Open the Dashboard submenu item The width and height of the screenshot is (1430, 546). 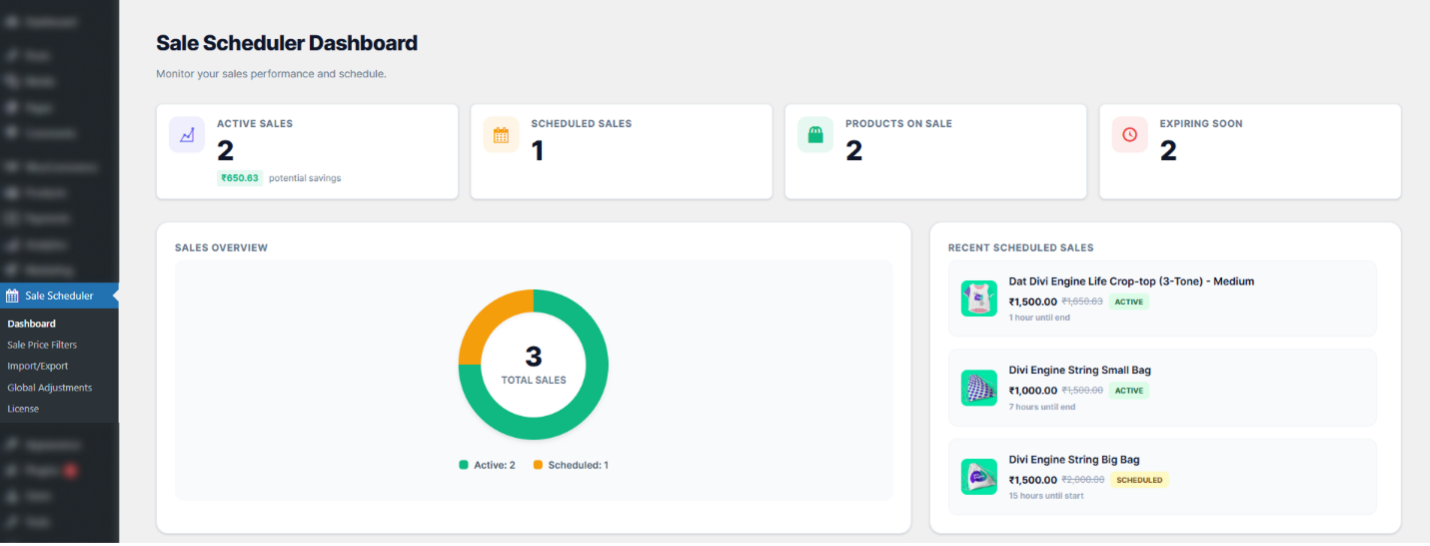(31, 324)
